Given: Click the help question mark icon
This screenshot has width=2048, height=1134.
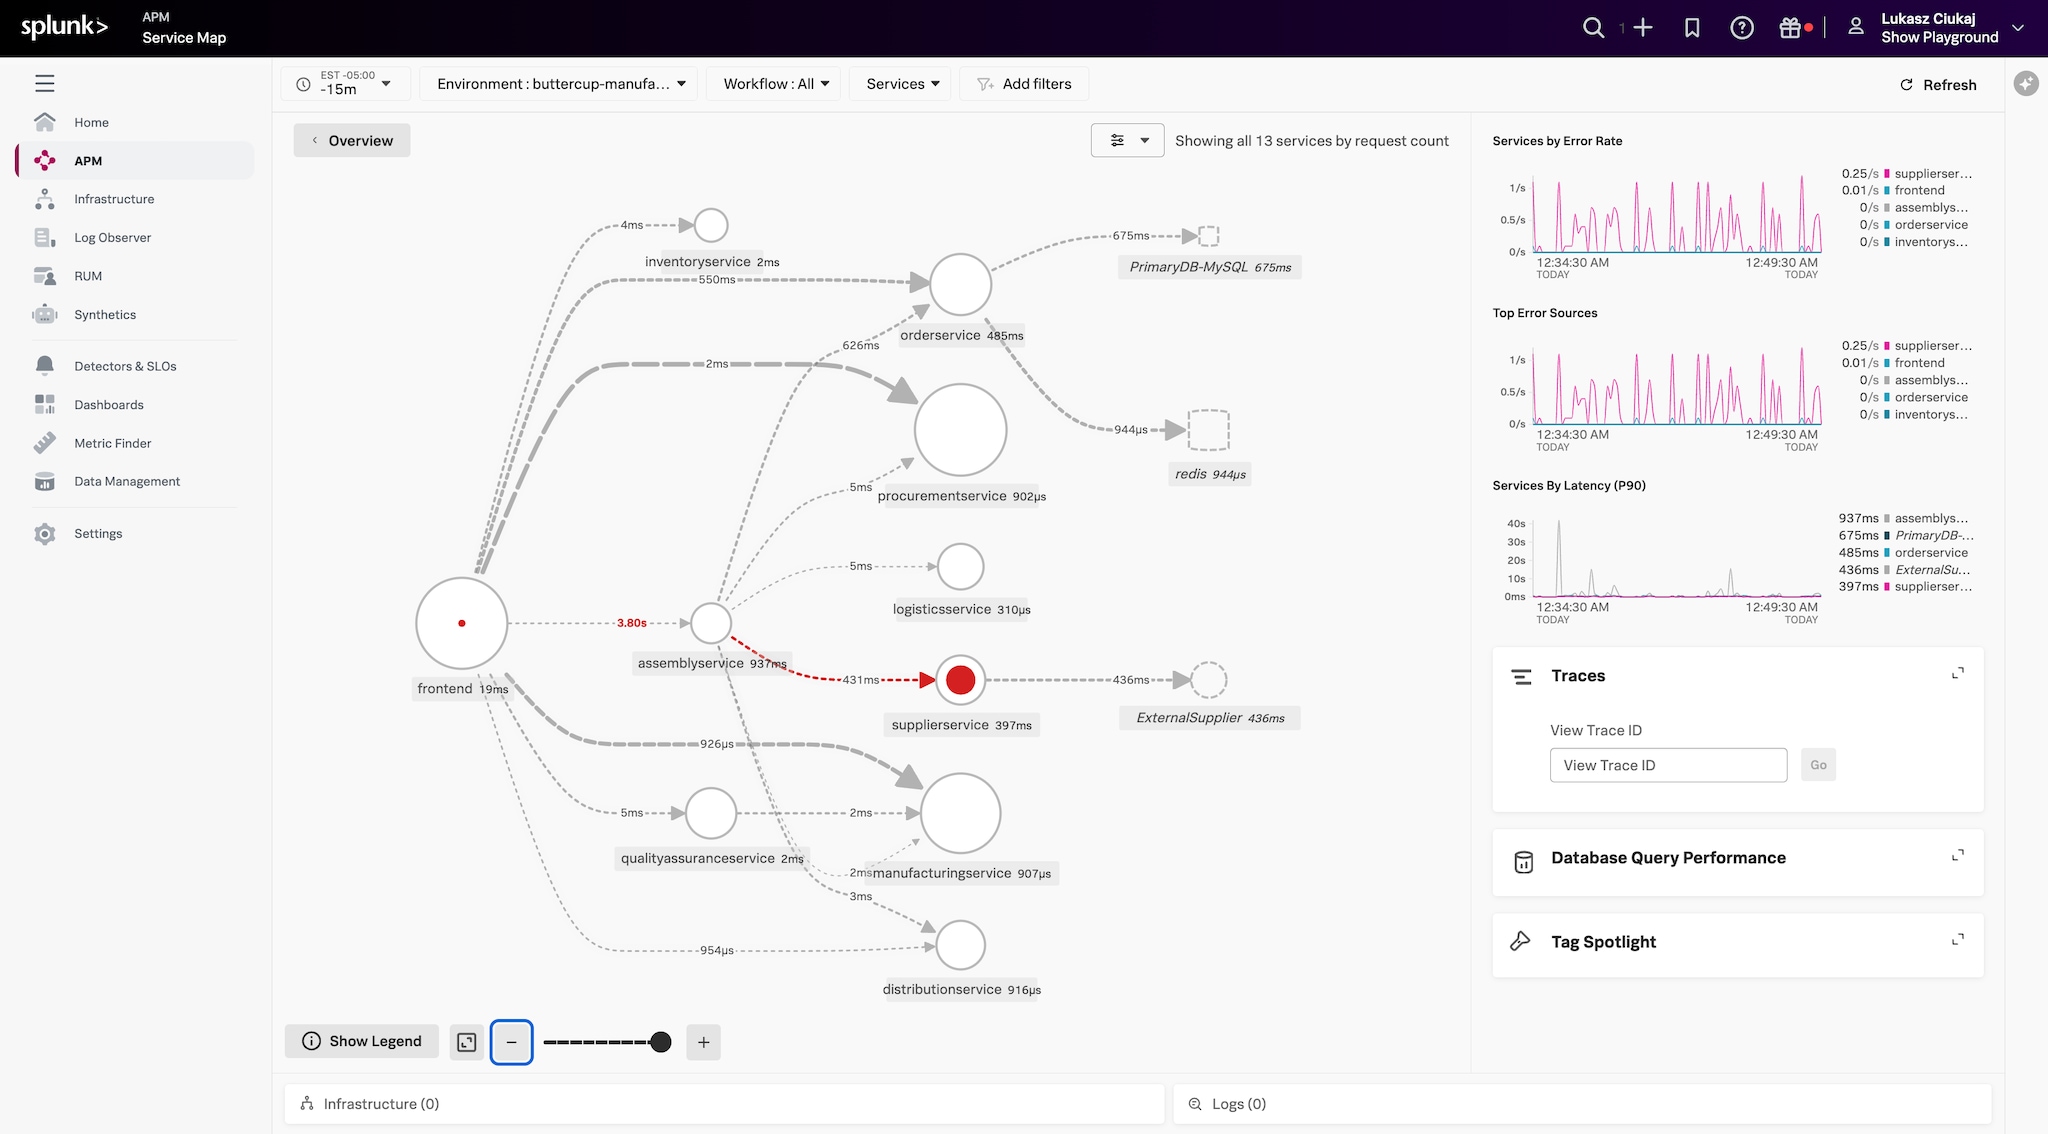Looking at the screenshot, I should [1742, 28].
